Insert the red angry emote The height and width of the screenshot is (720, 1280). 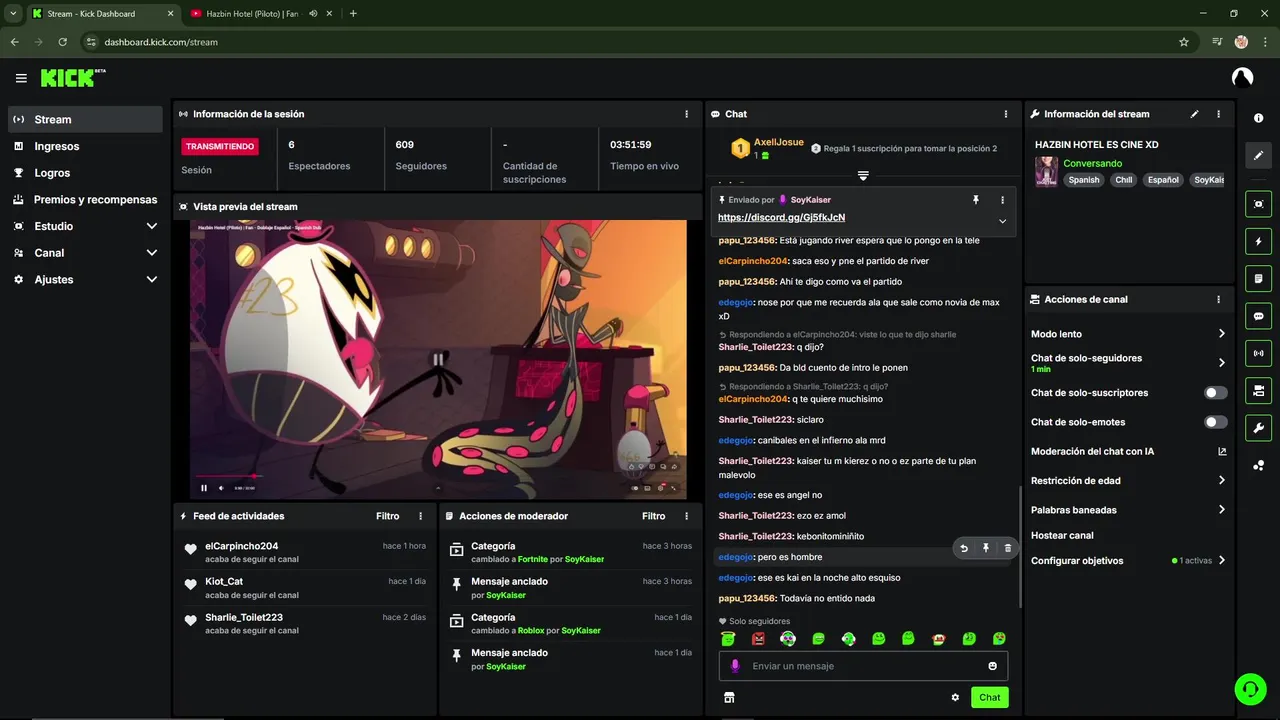758,639
